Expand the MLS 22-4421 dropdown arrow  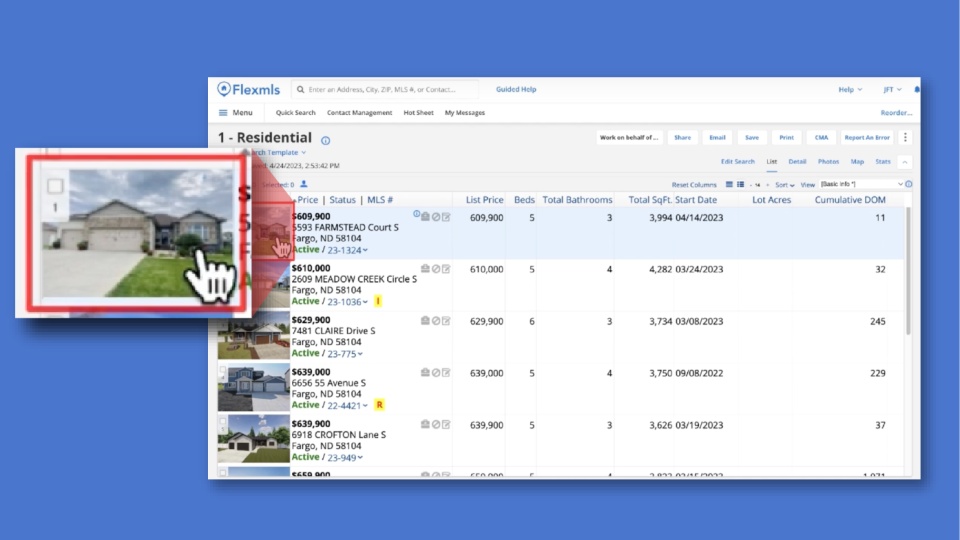click(x=365, y=405)
